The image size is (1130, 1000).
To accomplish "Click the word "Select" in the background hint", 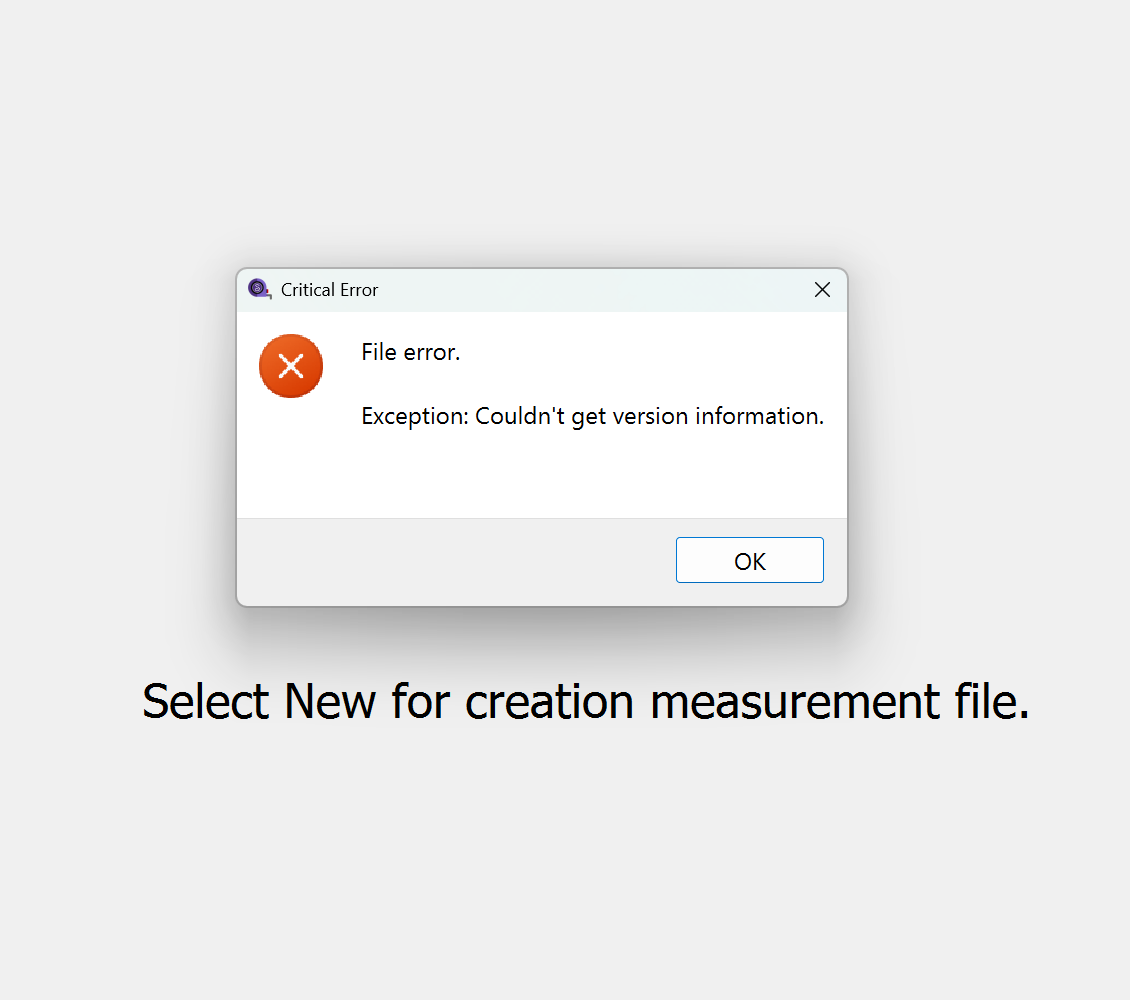I will pyautogui.click(x=207, y=701).
